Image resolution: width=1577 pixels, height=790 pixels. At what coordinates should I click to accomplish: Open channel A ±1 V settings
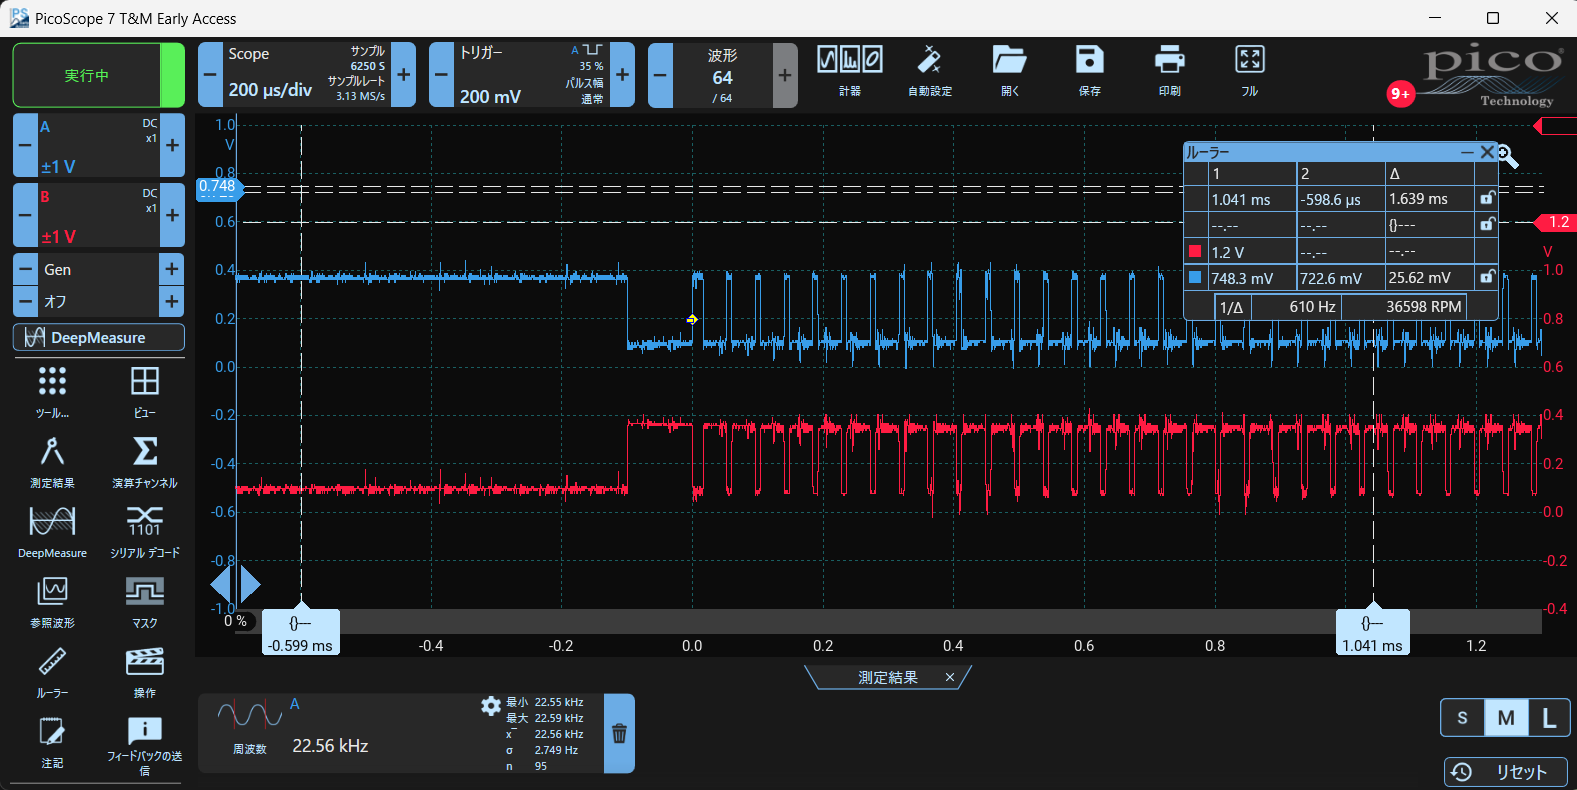coord(98,145)
